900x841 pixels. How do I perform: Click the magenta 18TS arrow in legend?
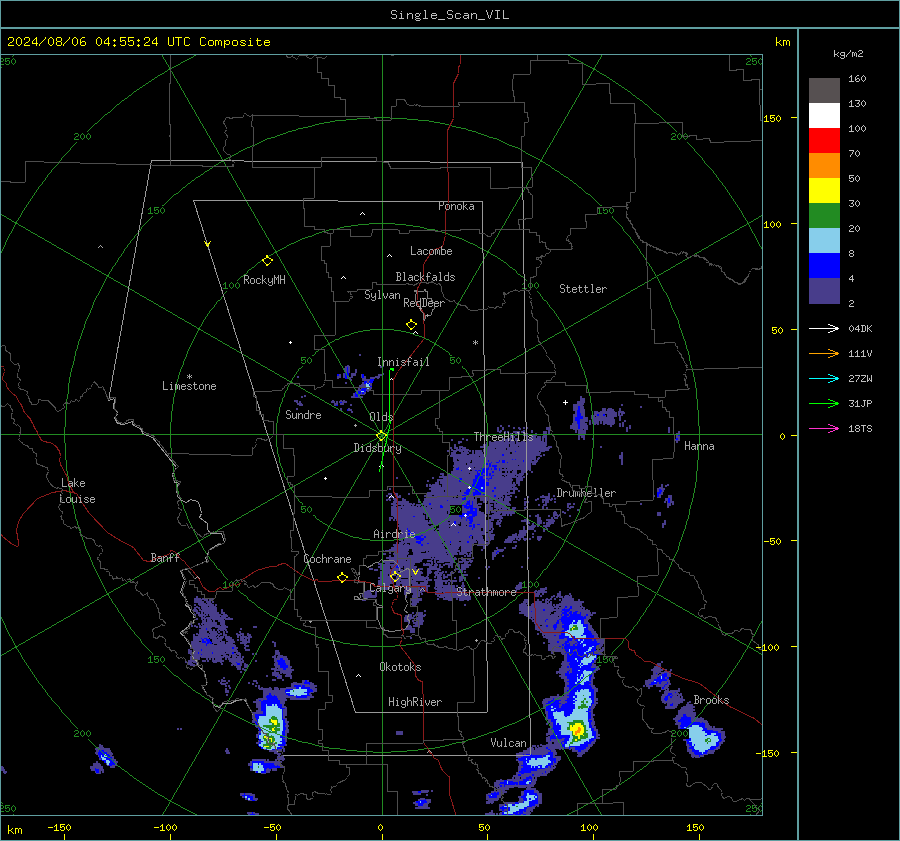tap(824, 428)
